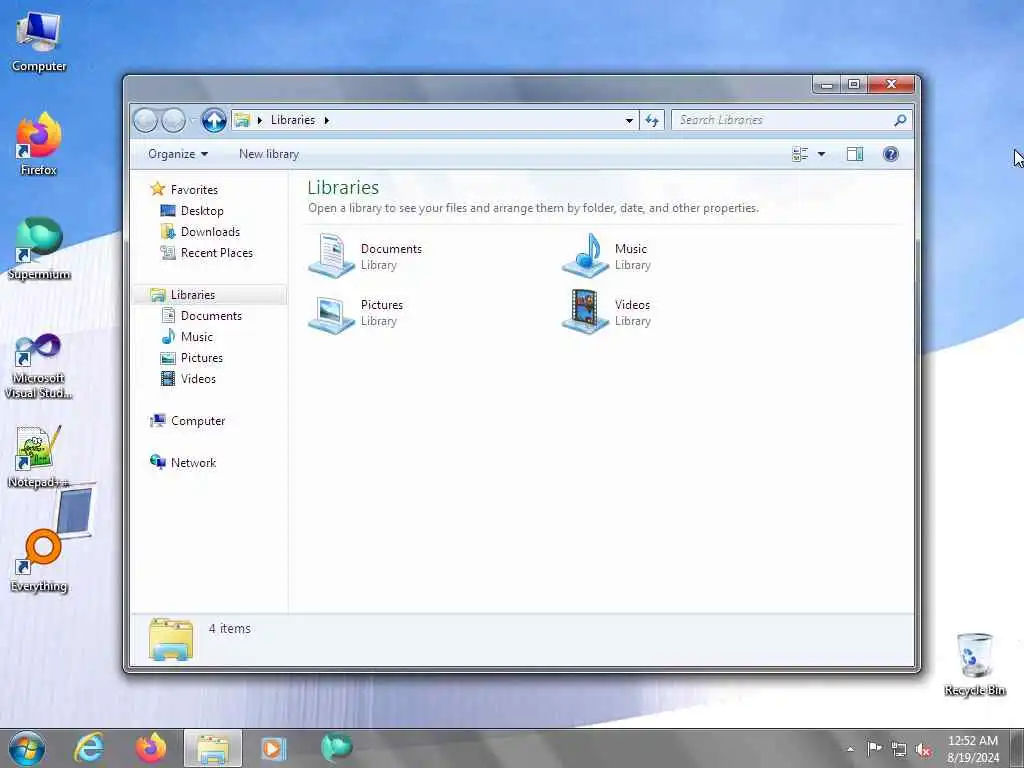Expand the arrow before Libraries in address bar
Screen dimensions: 1024x768
click(x=260, y=120)
